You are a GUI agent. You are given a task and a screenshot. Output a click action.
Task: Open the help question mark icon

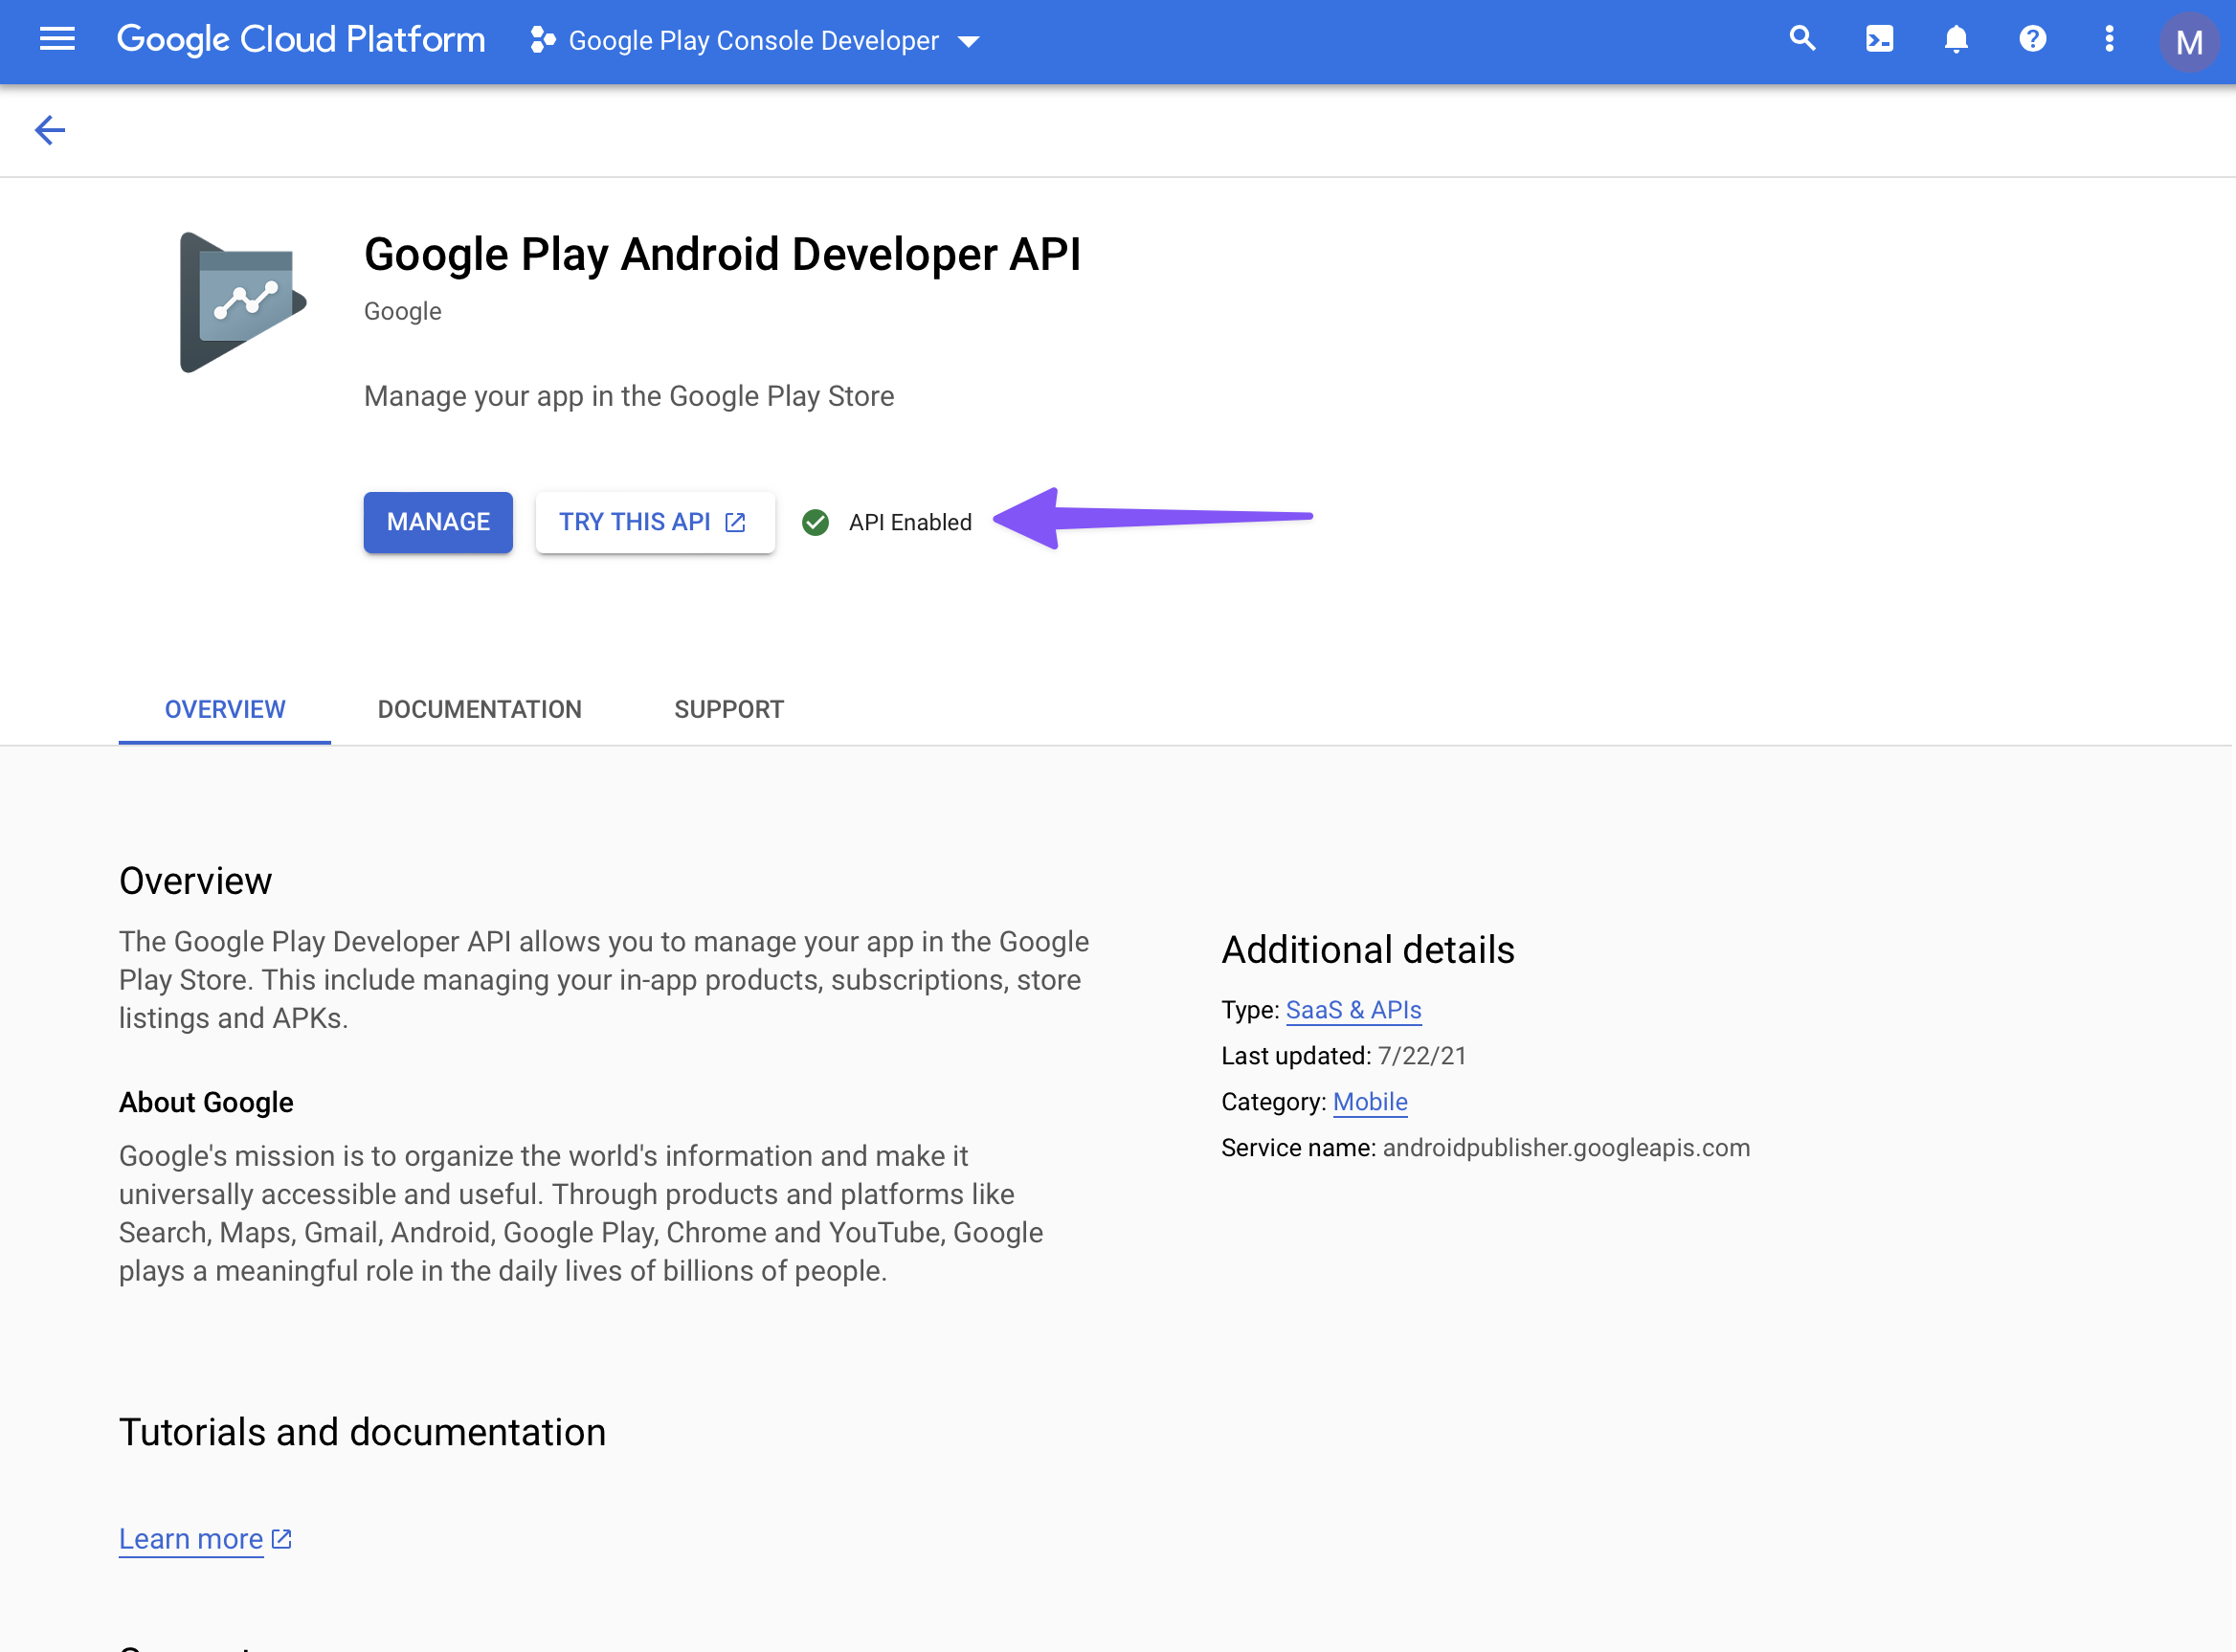point(2032,40)
